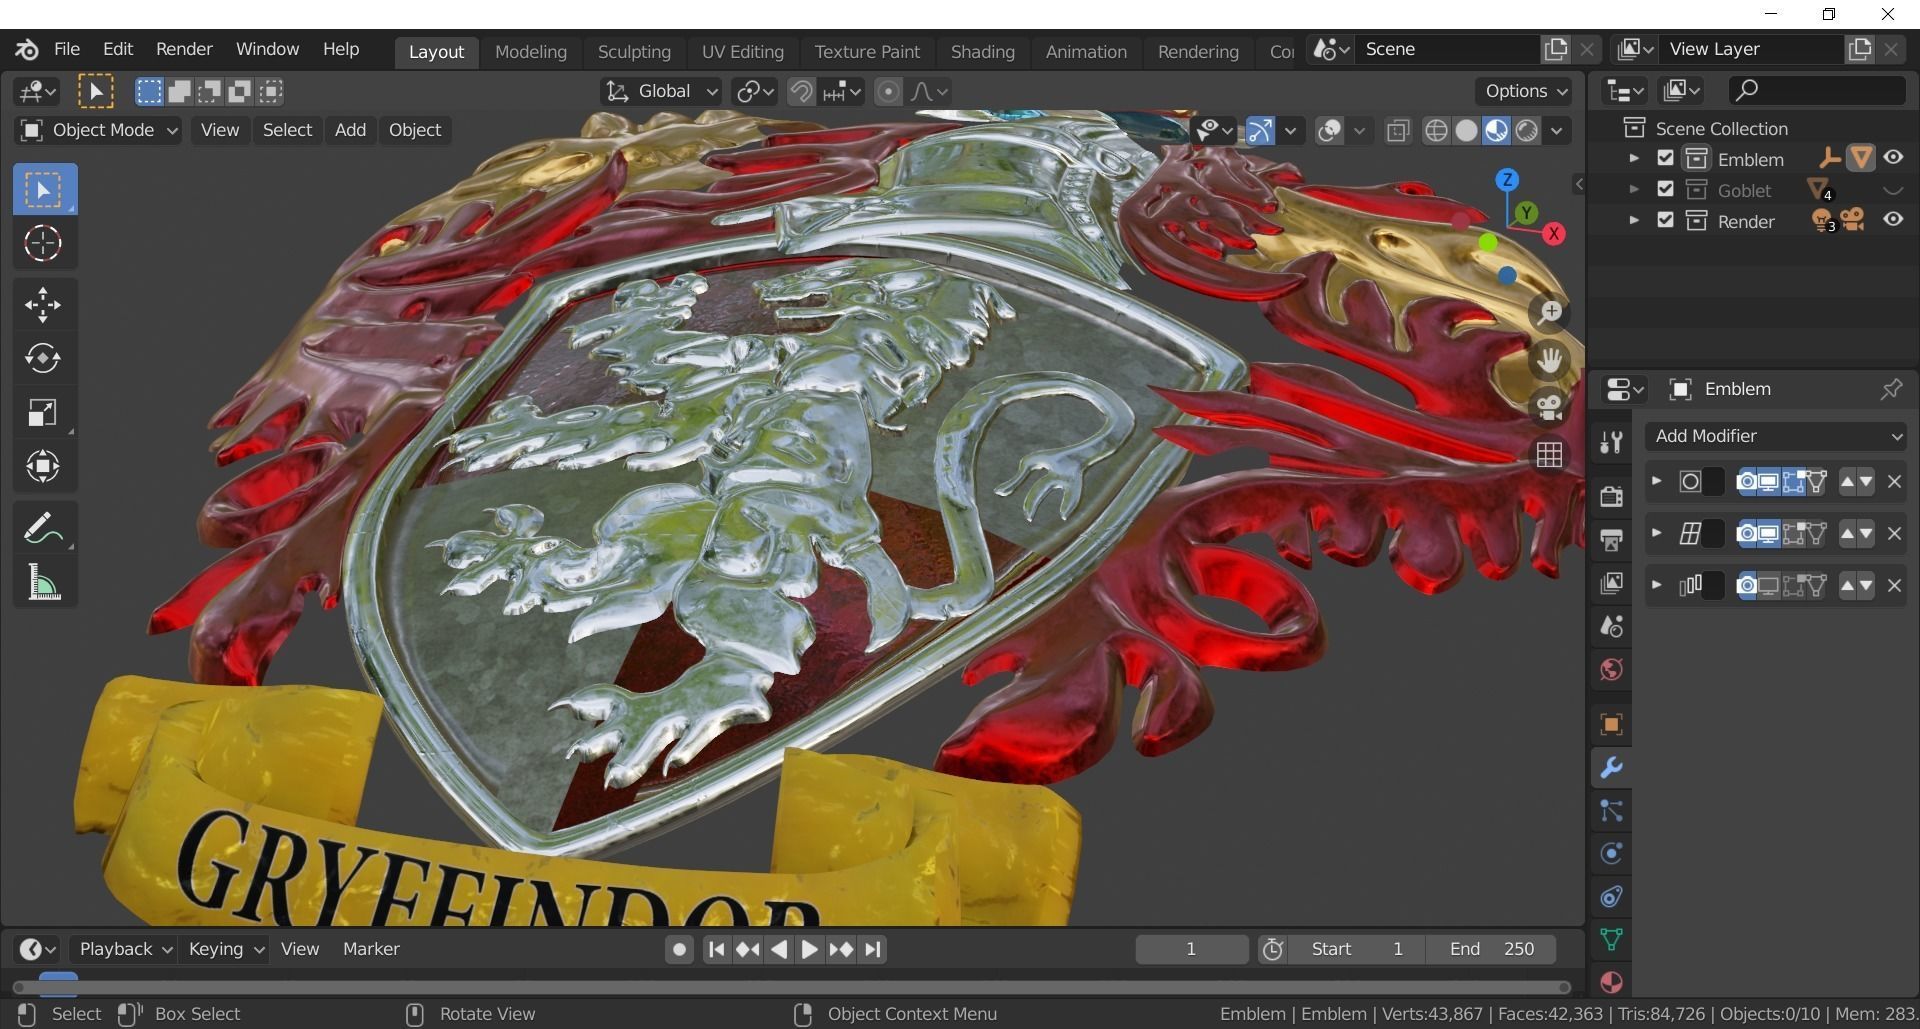Screen dimensions: 1920x1029
Task: Toggle the Goblet collection checkbox
Action: [x=1665, y=189]
